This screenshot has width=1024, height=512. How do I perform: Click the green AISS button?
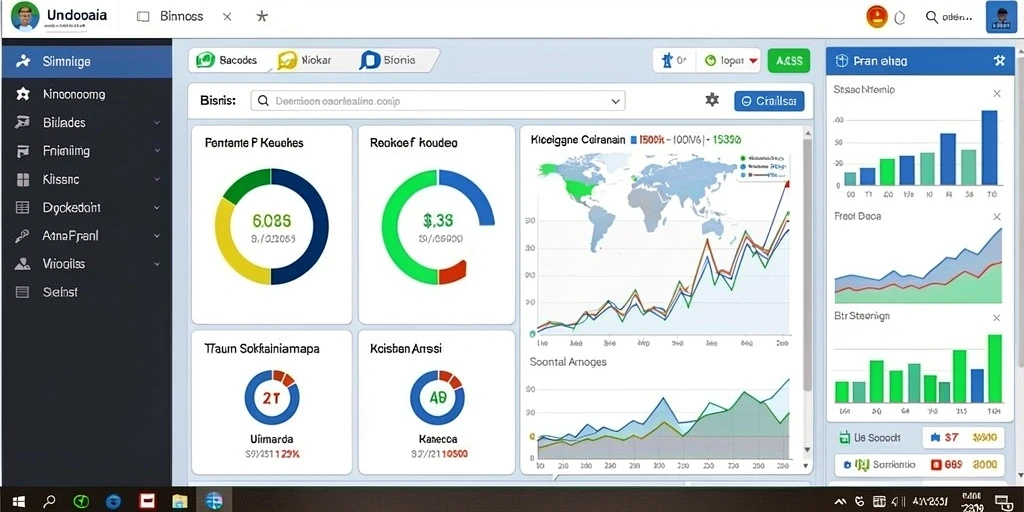click(x=789, y=61)
